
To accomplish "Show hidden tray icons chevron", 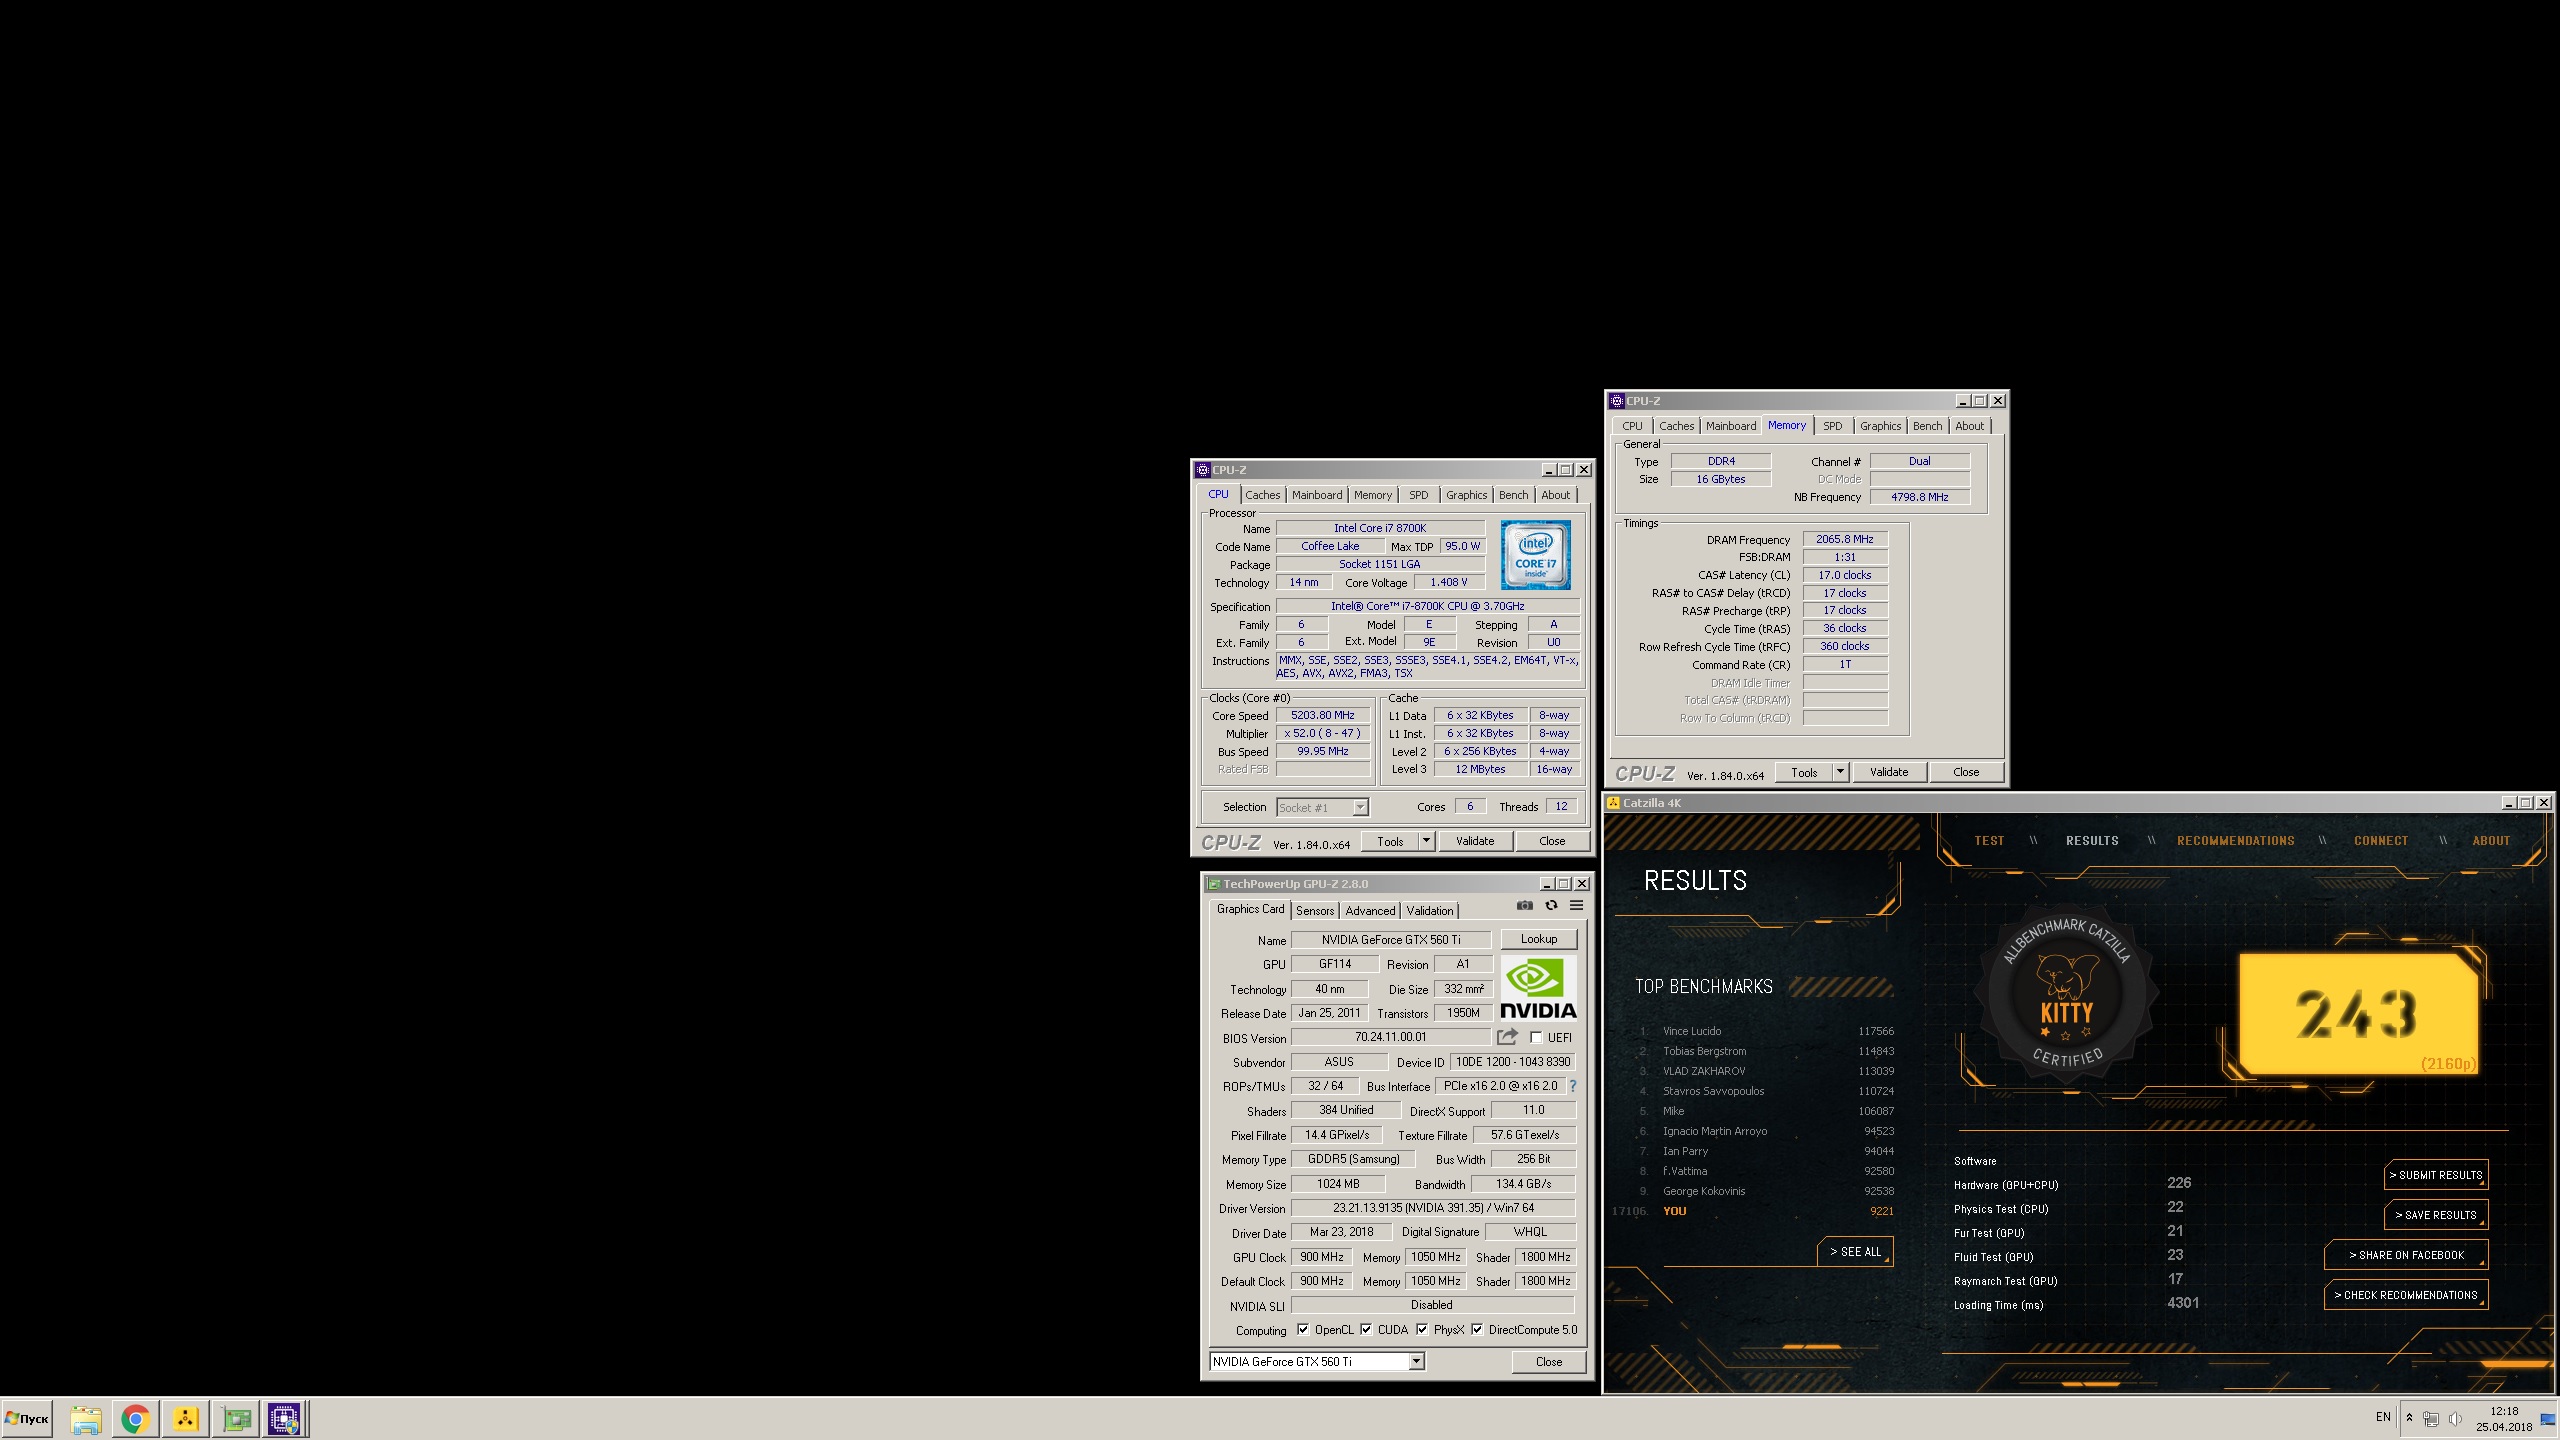I will pyautogui.click(x=2409, y=1419).
